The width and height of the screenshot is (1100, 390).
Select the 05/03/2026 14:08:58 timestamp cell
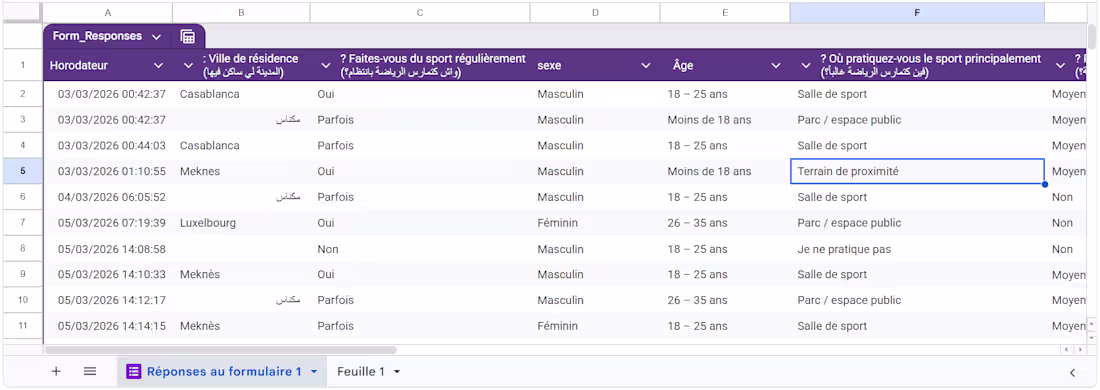[108, 249]
